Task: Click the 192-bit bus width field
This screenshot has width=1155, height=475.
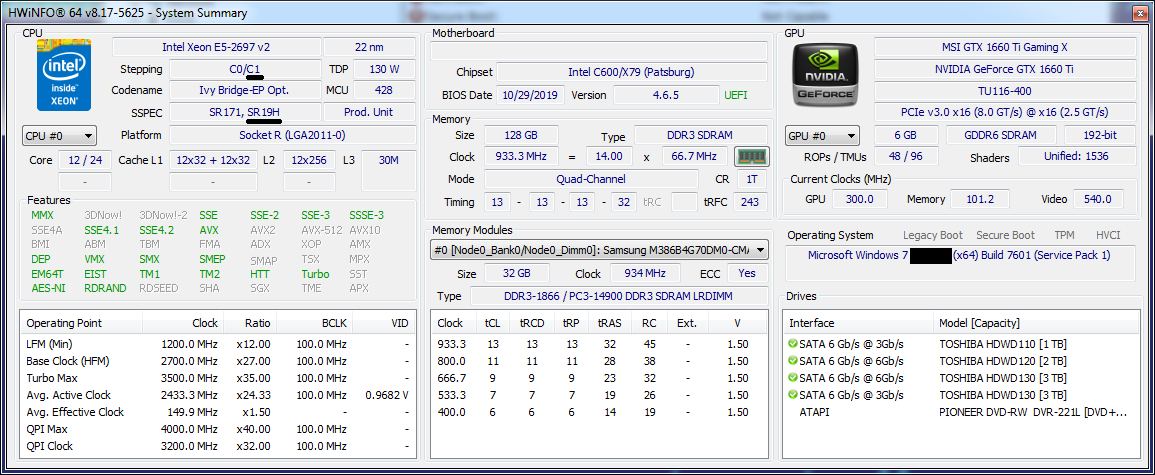Action: 1100,136
